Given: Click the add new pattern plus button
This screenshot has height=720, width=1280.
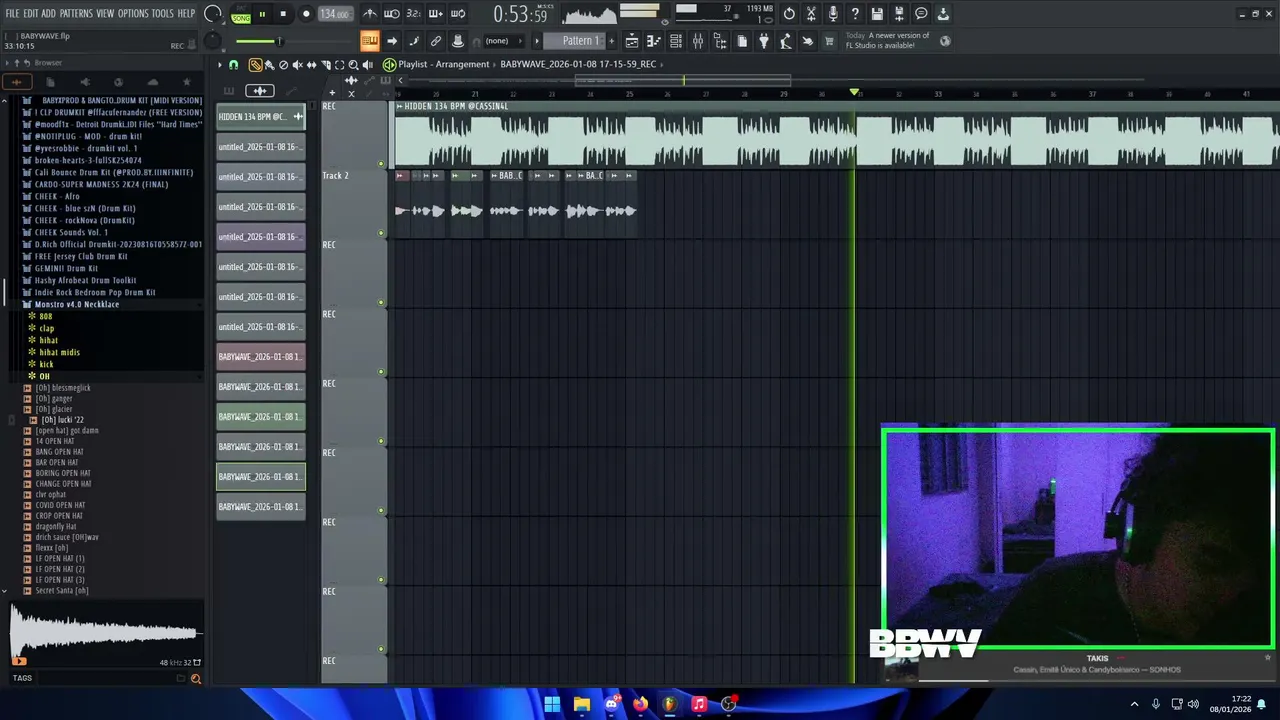Looking at the screenshot, I should pyautogui.click(x=611, y=41).
